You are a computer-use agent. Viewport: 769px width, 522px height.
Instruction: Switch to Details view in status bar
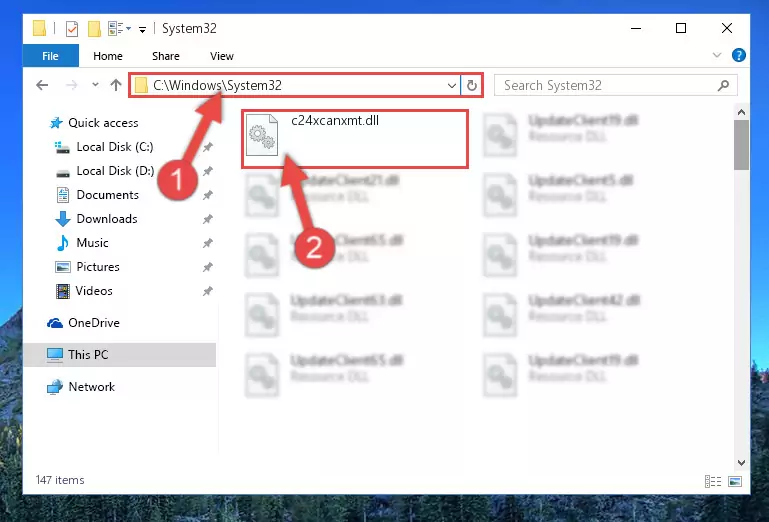coord(713,481)
